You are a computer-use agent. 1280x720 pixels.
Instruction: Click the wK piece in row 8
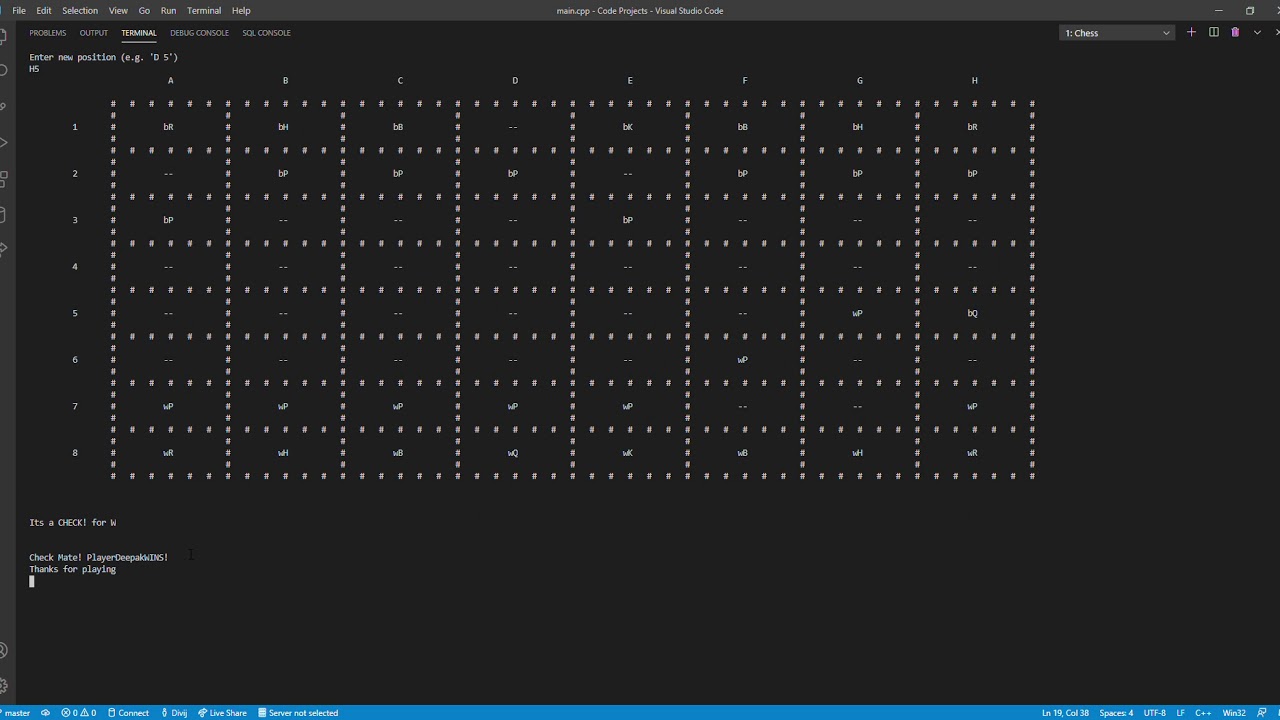pyautogui.click(x=628, y=454)
